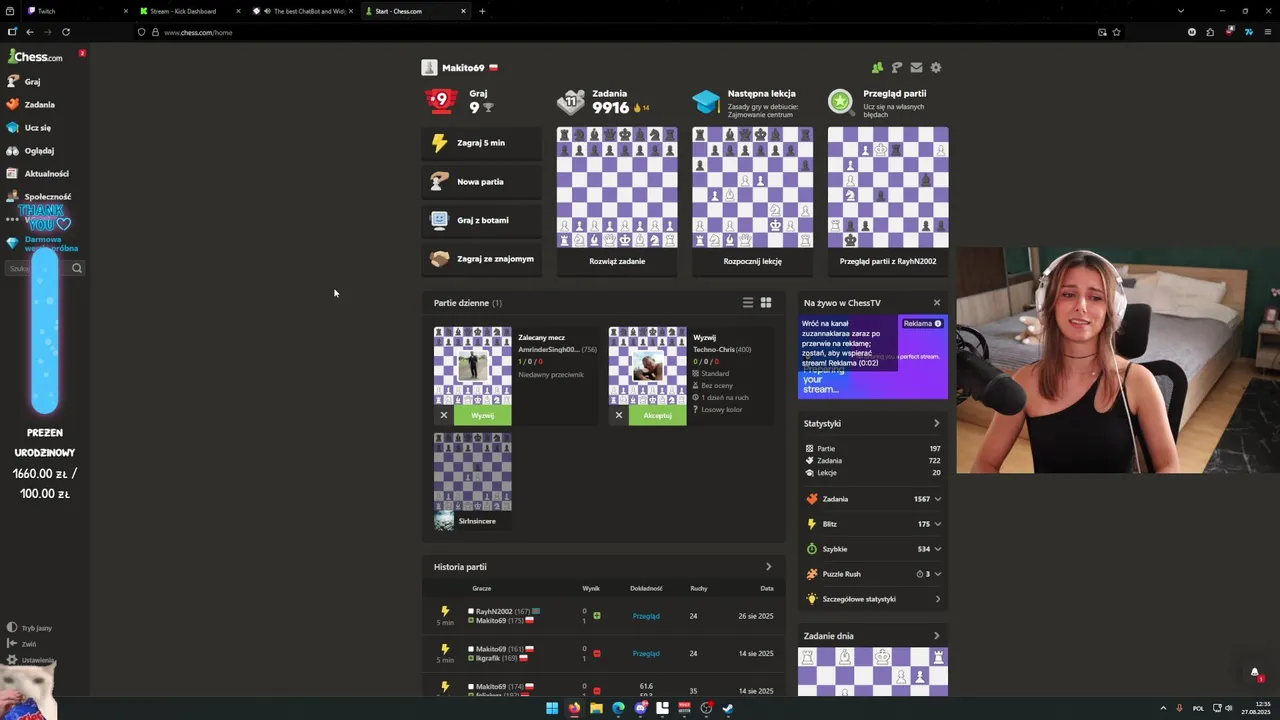The width and height of the screenshot is (1280, 720).
Task: Close the Na żywo w ChessTV panel
Action: 937,303
